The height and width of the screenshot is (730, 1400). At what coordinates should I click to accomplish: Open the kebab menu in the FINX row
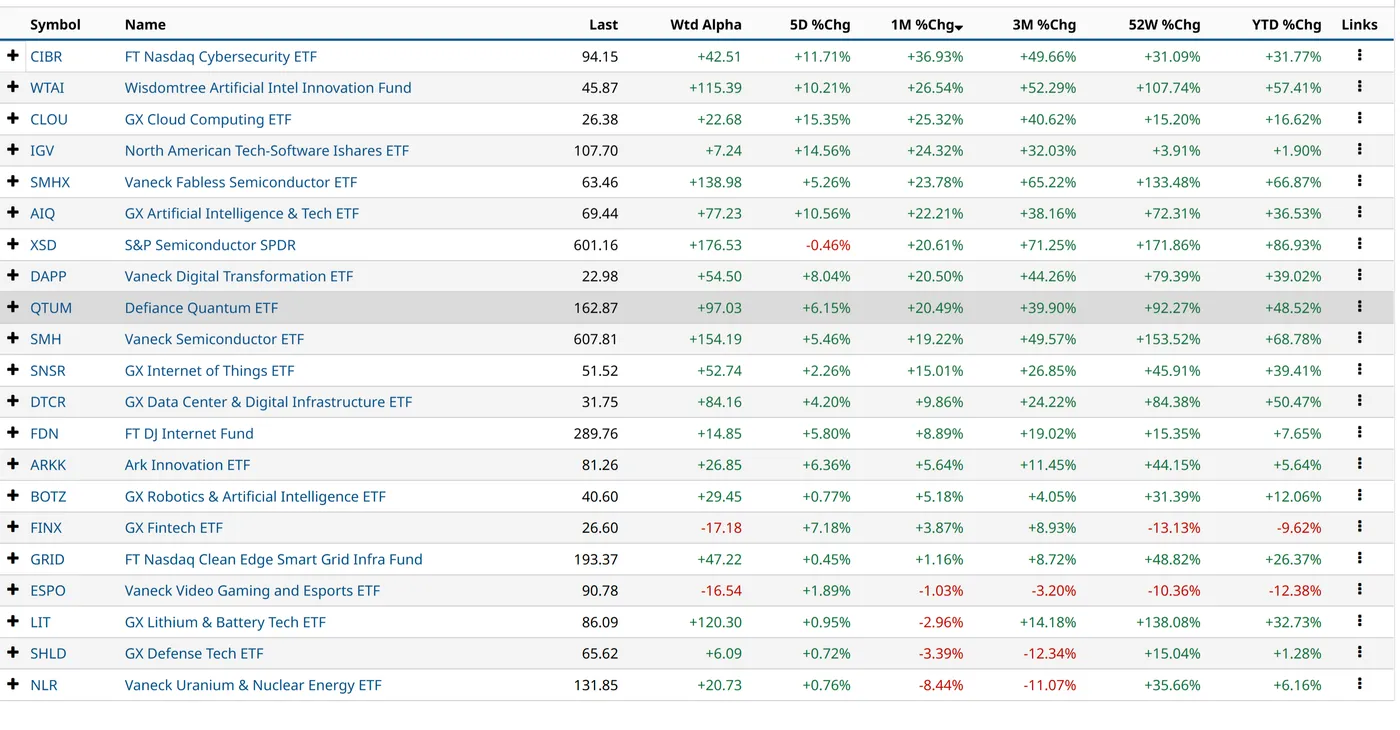[x=1359, y=527]
